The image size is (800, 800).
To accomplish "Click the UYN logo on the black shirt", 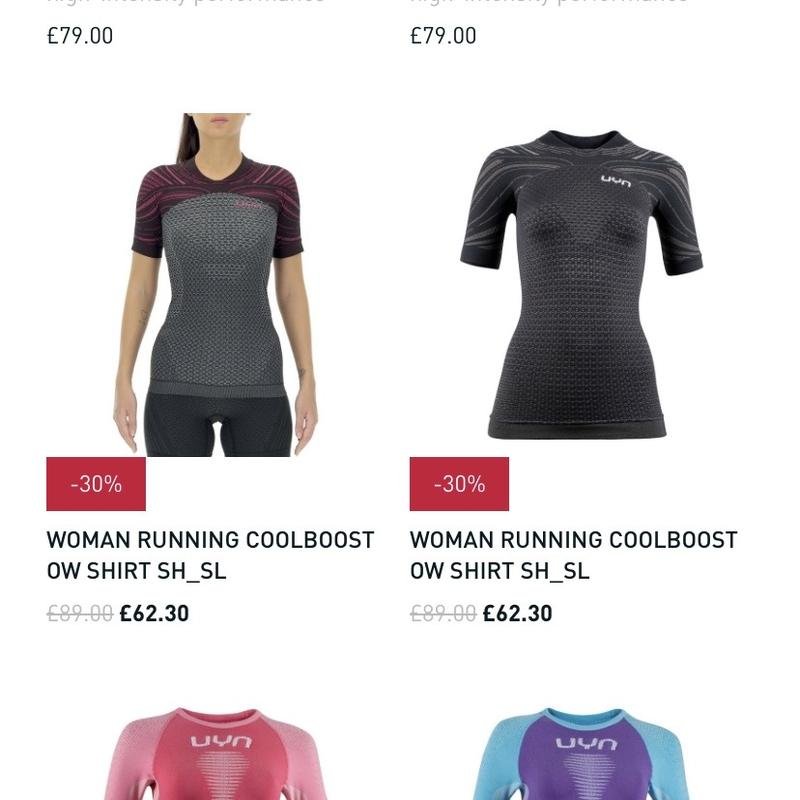I will [x=616, y=181].
